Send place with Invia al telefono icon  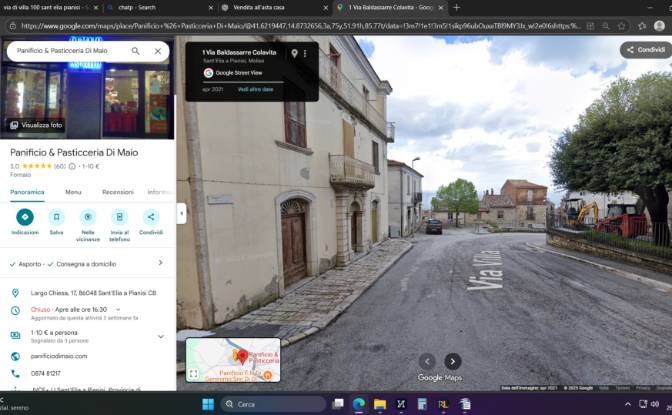click(x=120, y=217)
